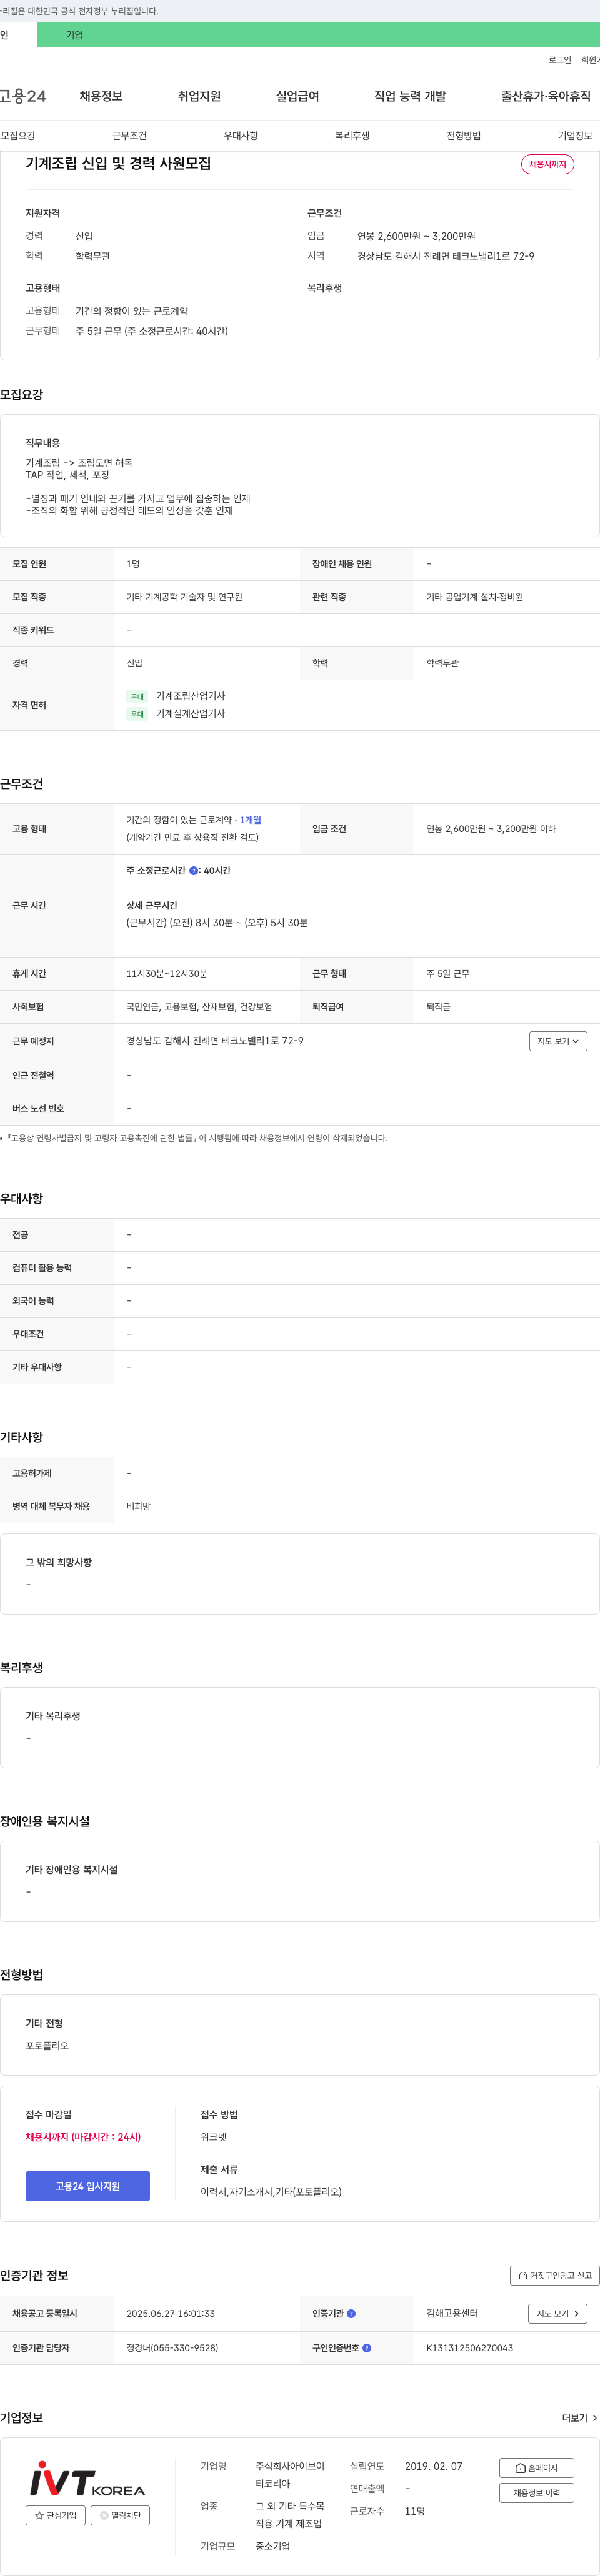This screenshot has height=2576, width=600.
Task: Open the 채용정보 main menu
Action: click(101, 96)
